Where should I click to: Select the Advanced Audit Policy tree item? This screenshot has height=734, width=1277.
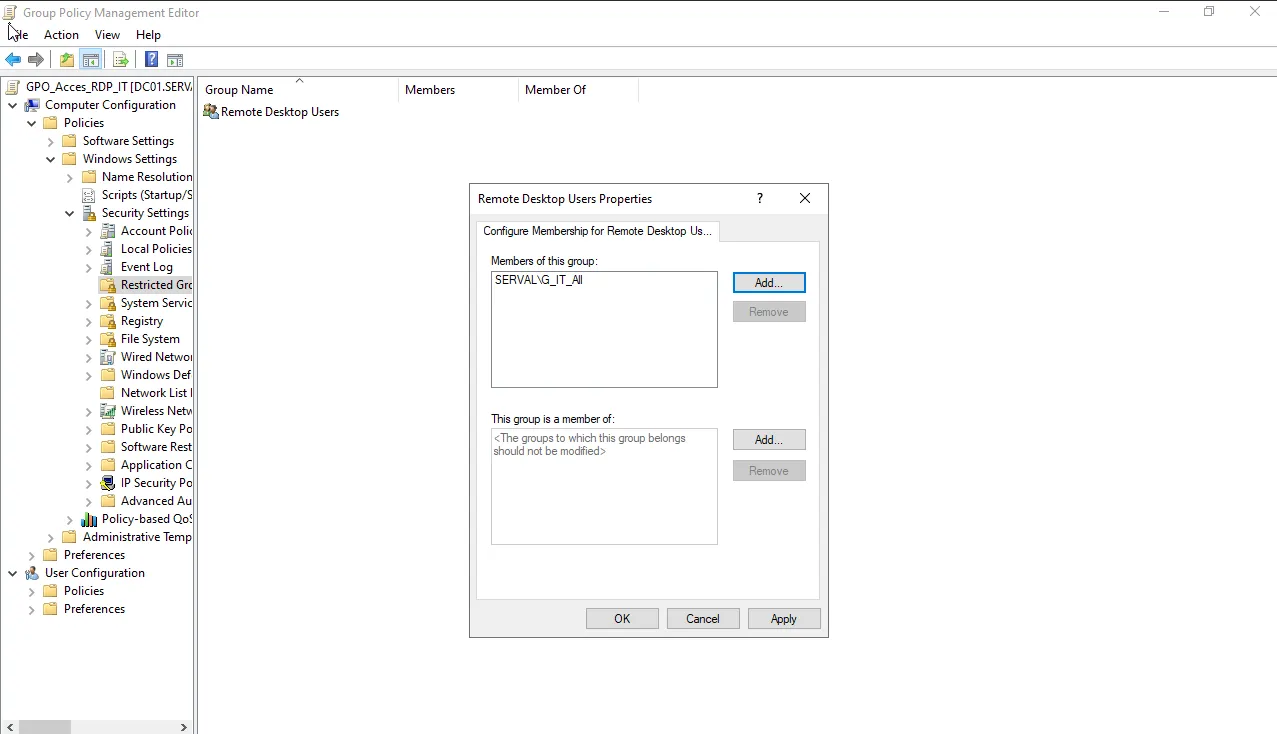147,501
